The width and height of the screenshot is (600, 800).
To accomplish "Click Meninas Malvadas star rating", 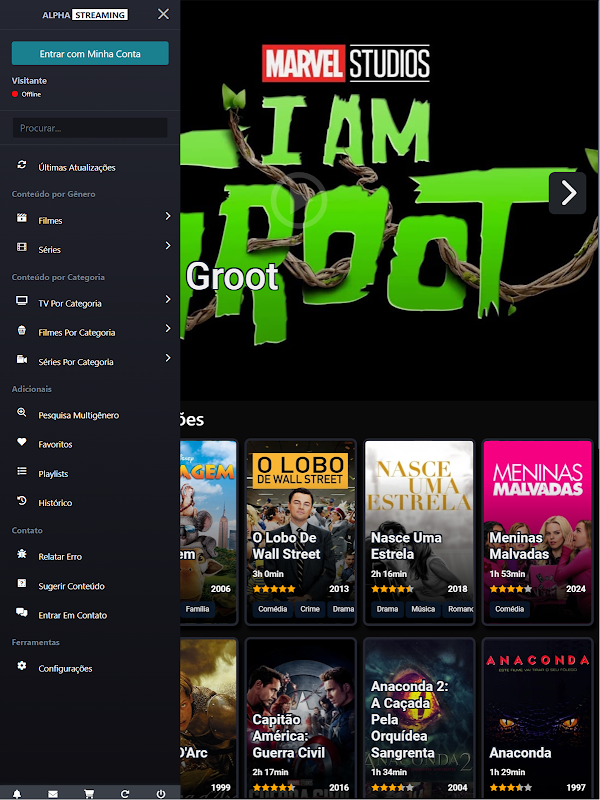I will tap(511, 589).
